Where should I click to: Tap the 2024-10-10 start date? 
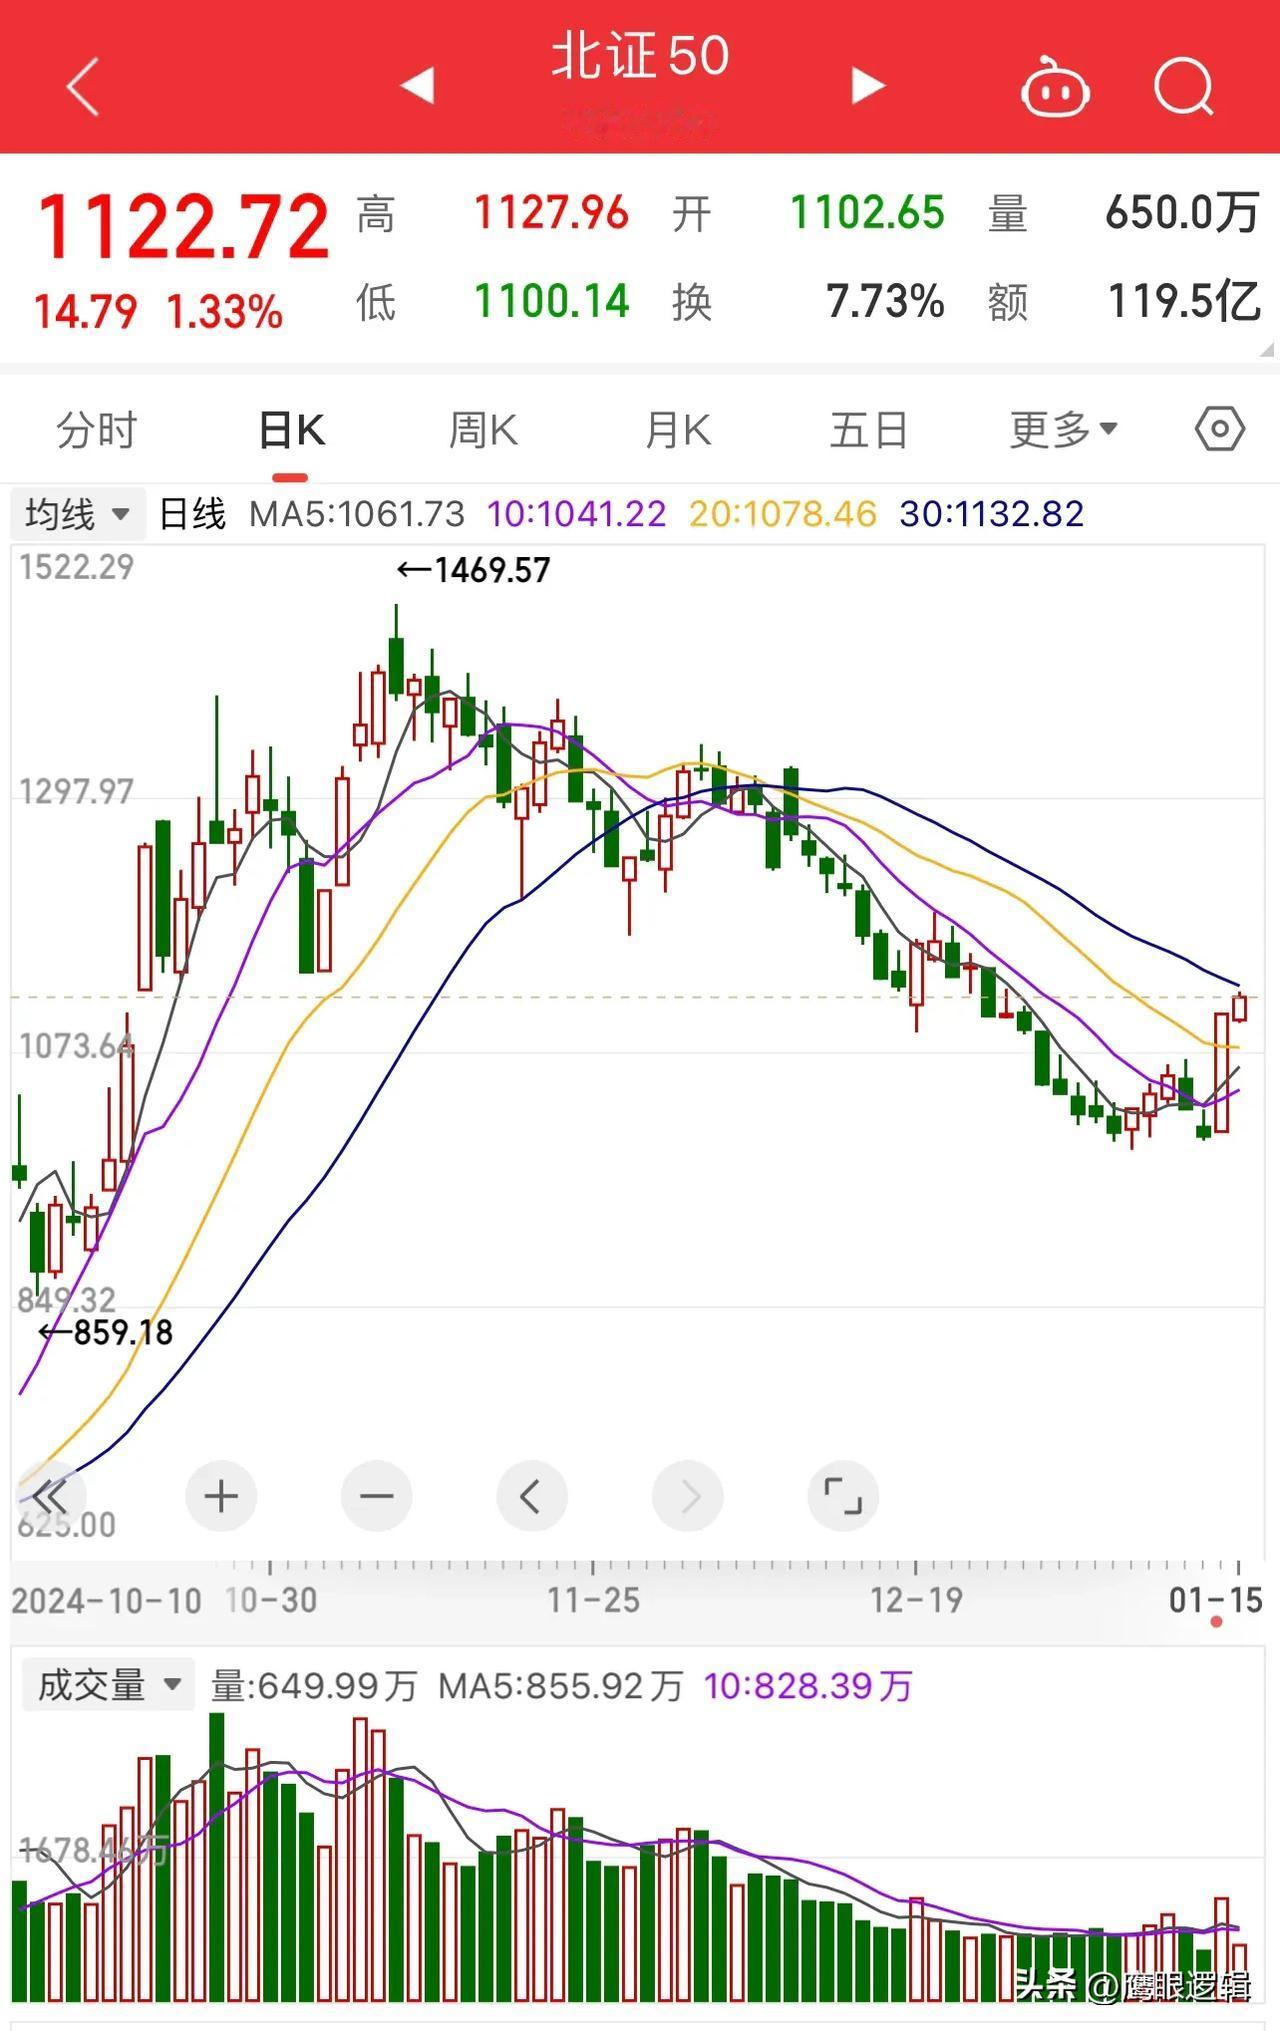(x=106, y=1600)
